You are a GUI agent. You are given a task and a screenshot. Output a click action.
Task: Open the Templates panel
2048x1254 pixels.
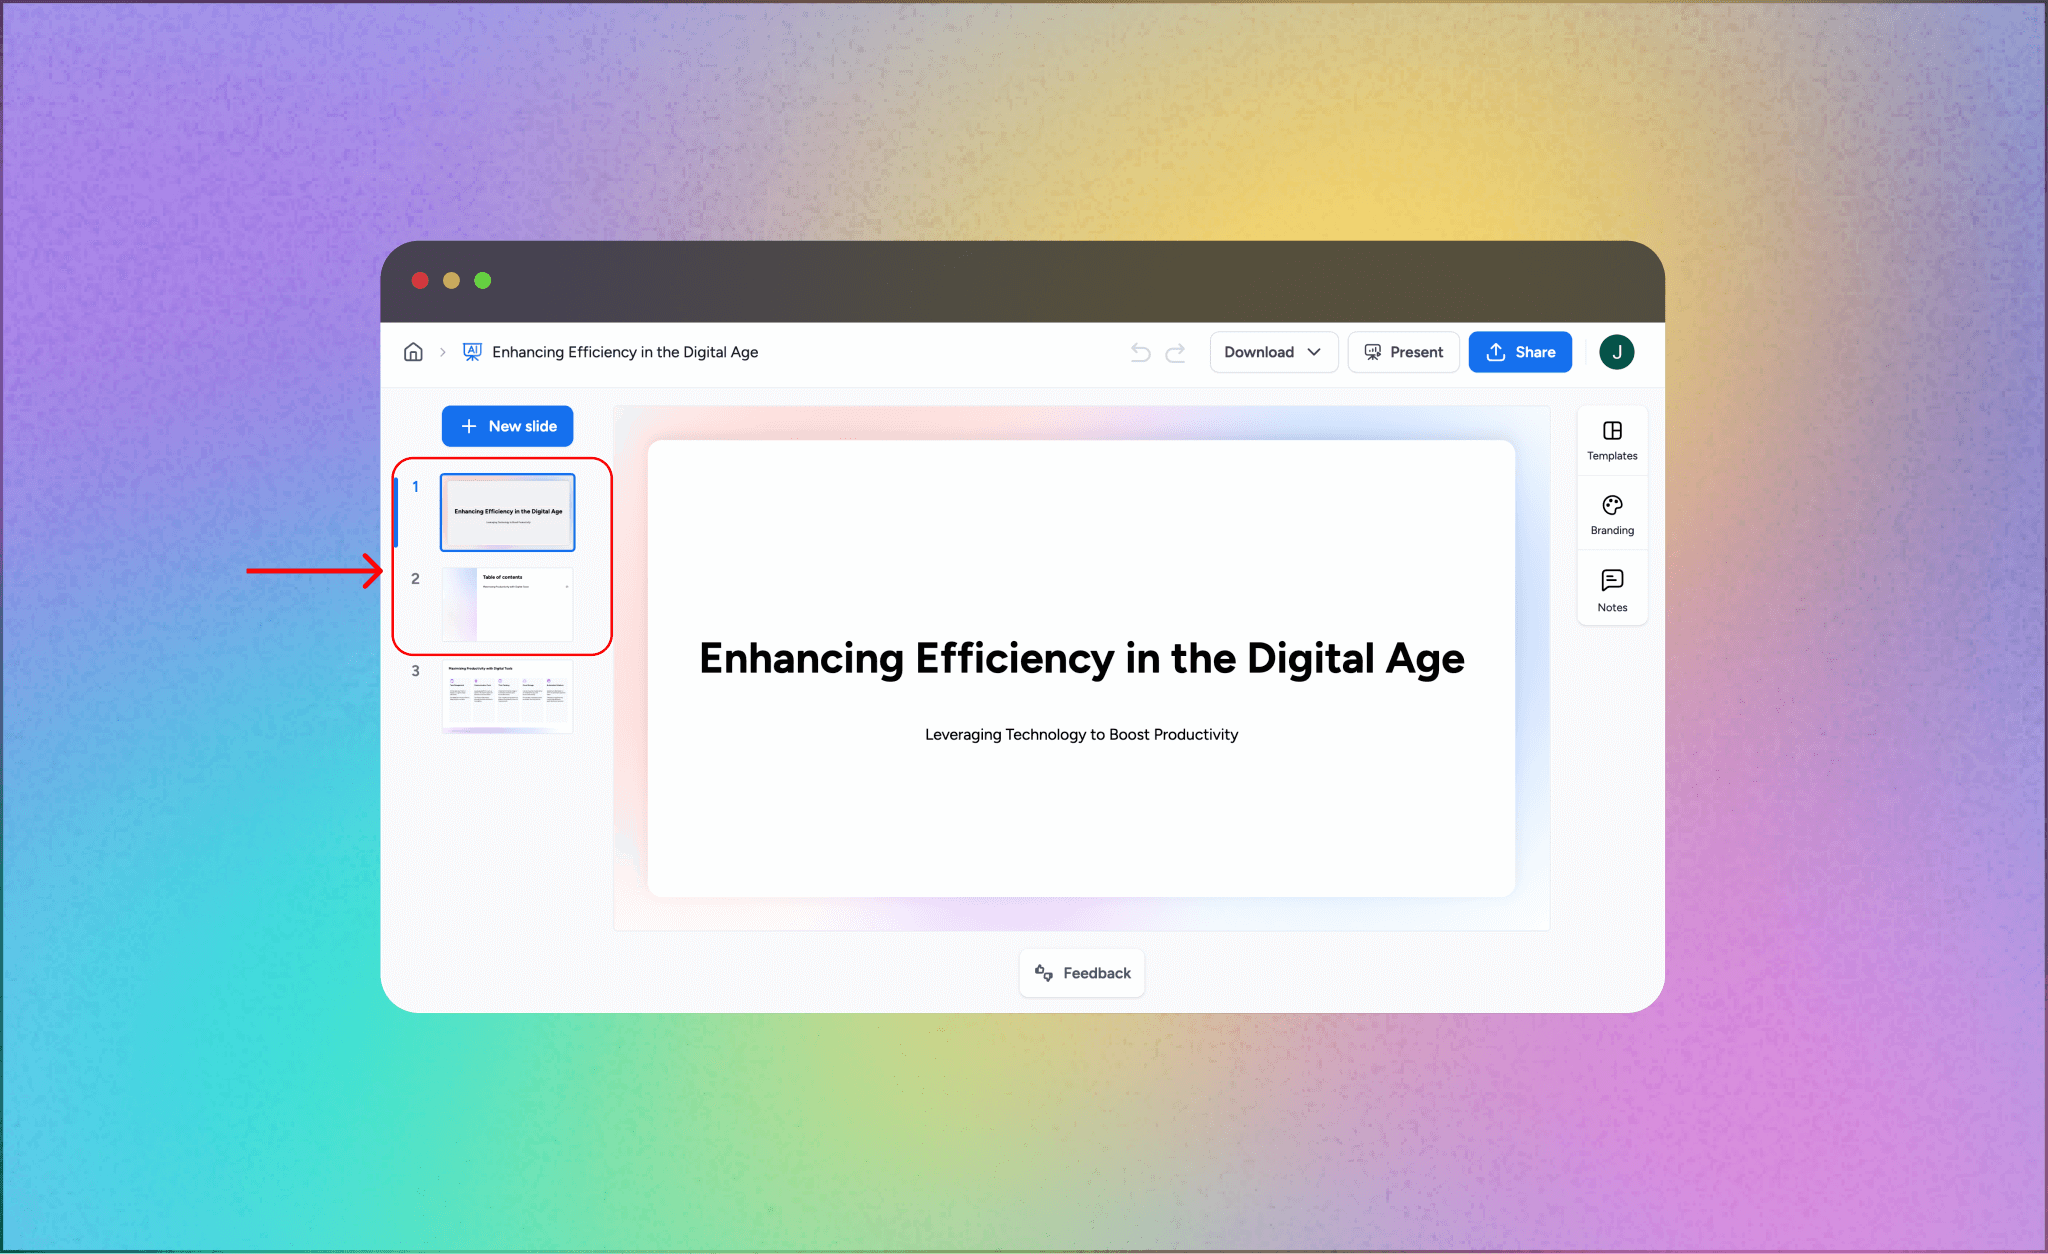click(1612, 440)
